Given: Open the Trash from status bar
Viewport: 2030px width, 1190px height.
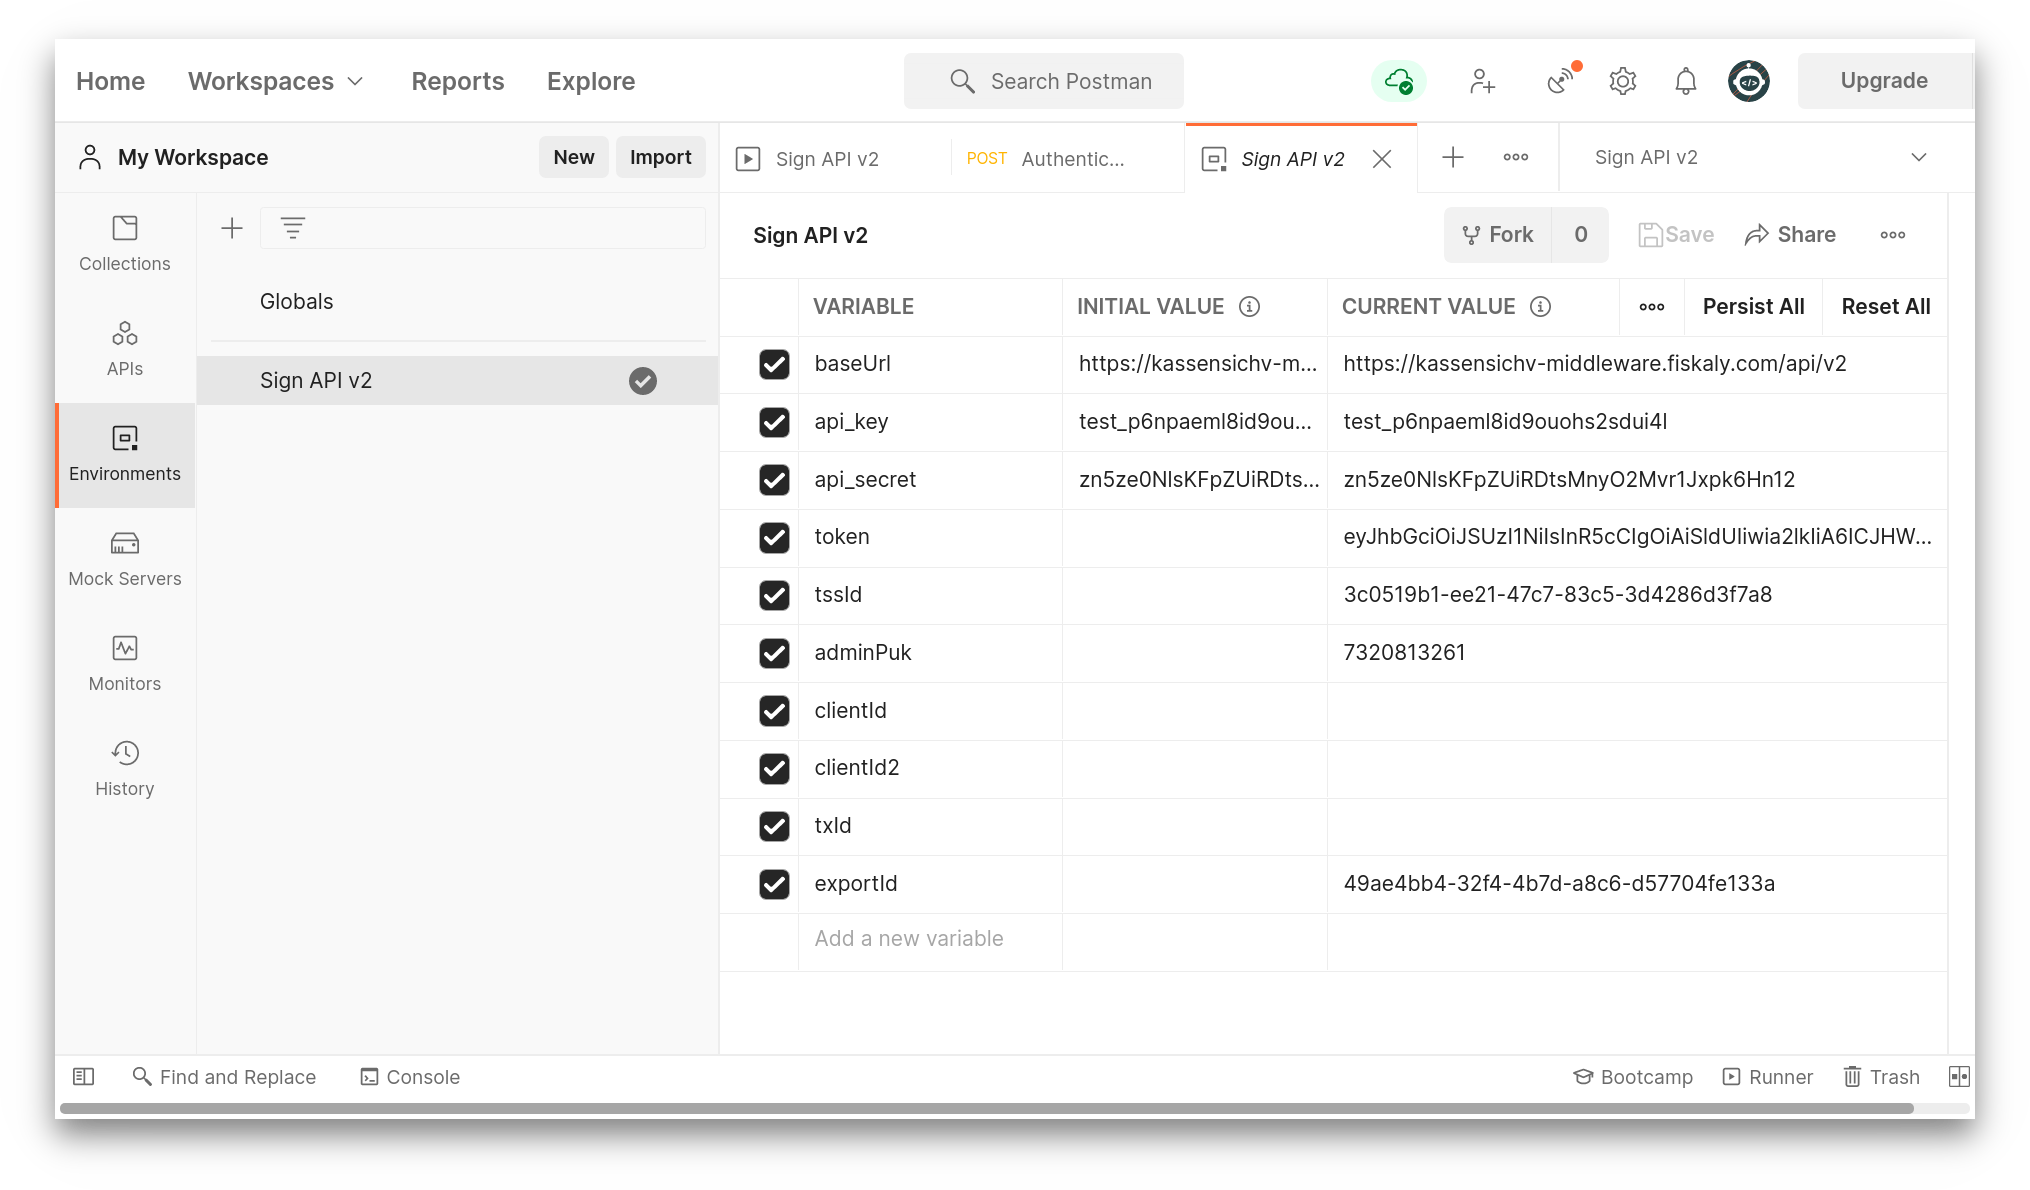Looking at the screenshot, I should pos(1881,1077).
